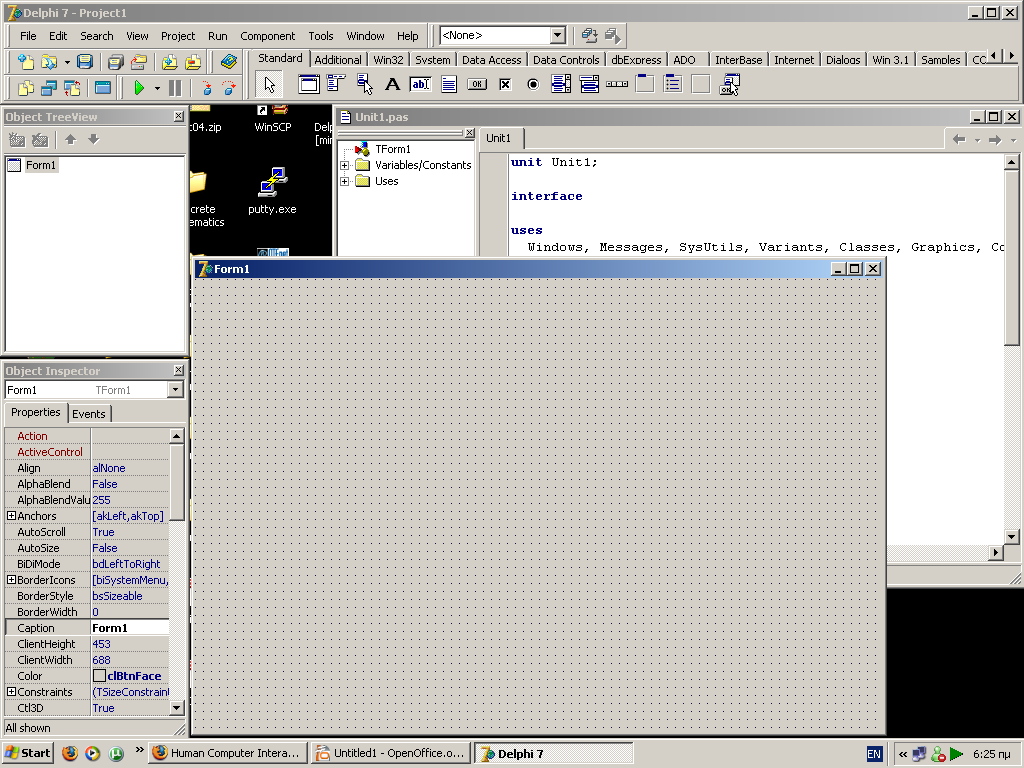Screen dimensions: 1024x768
Task: Select the Unit1 editor tab
Action: tap(498, 138)
